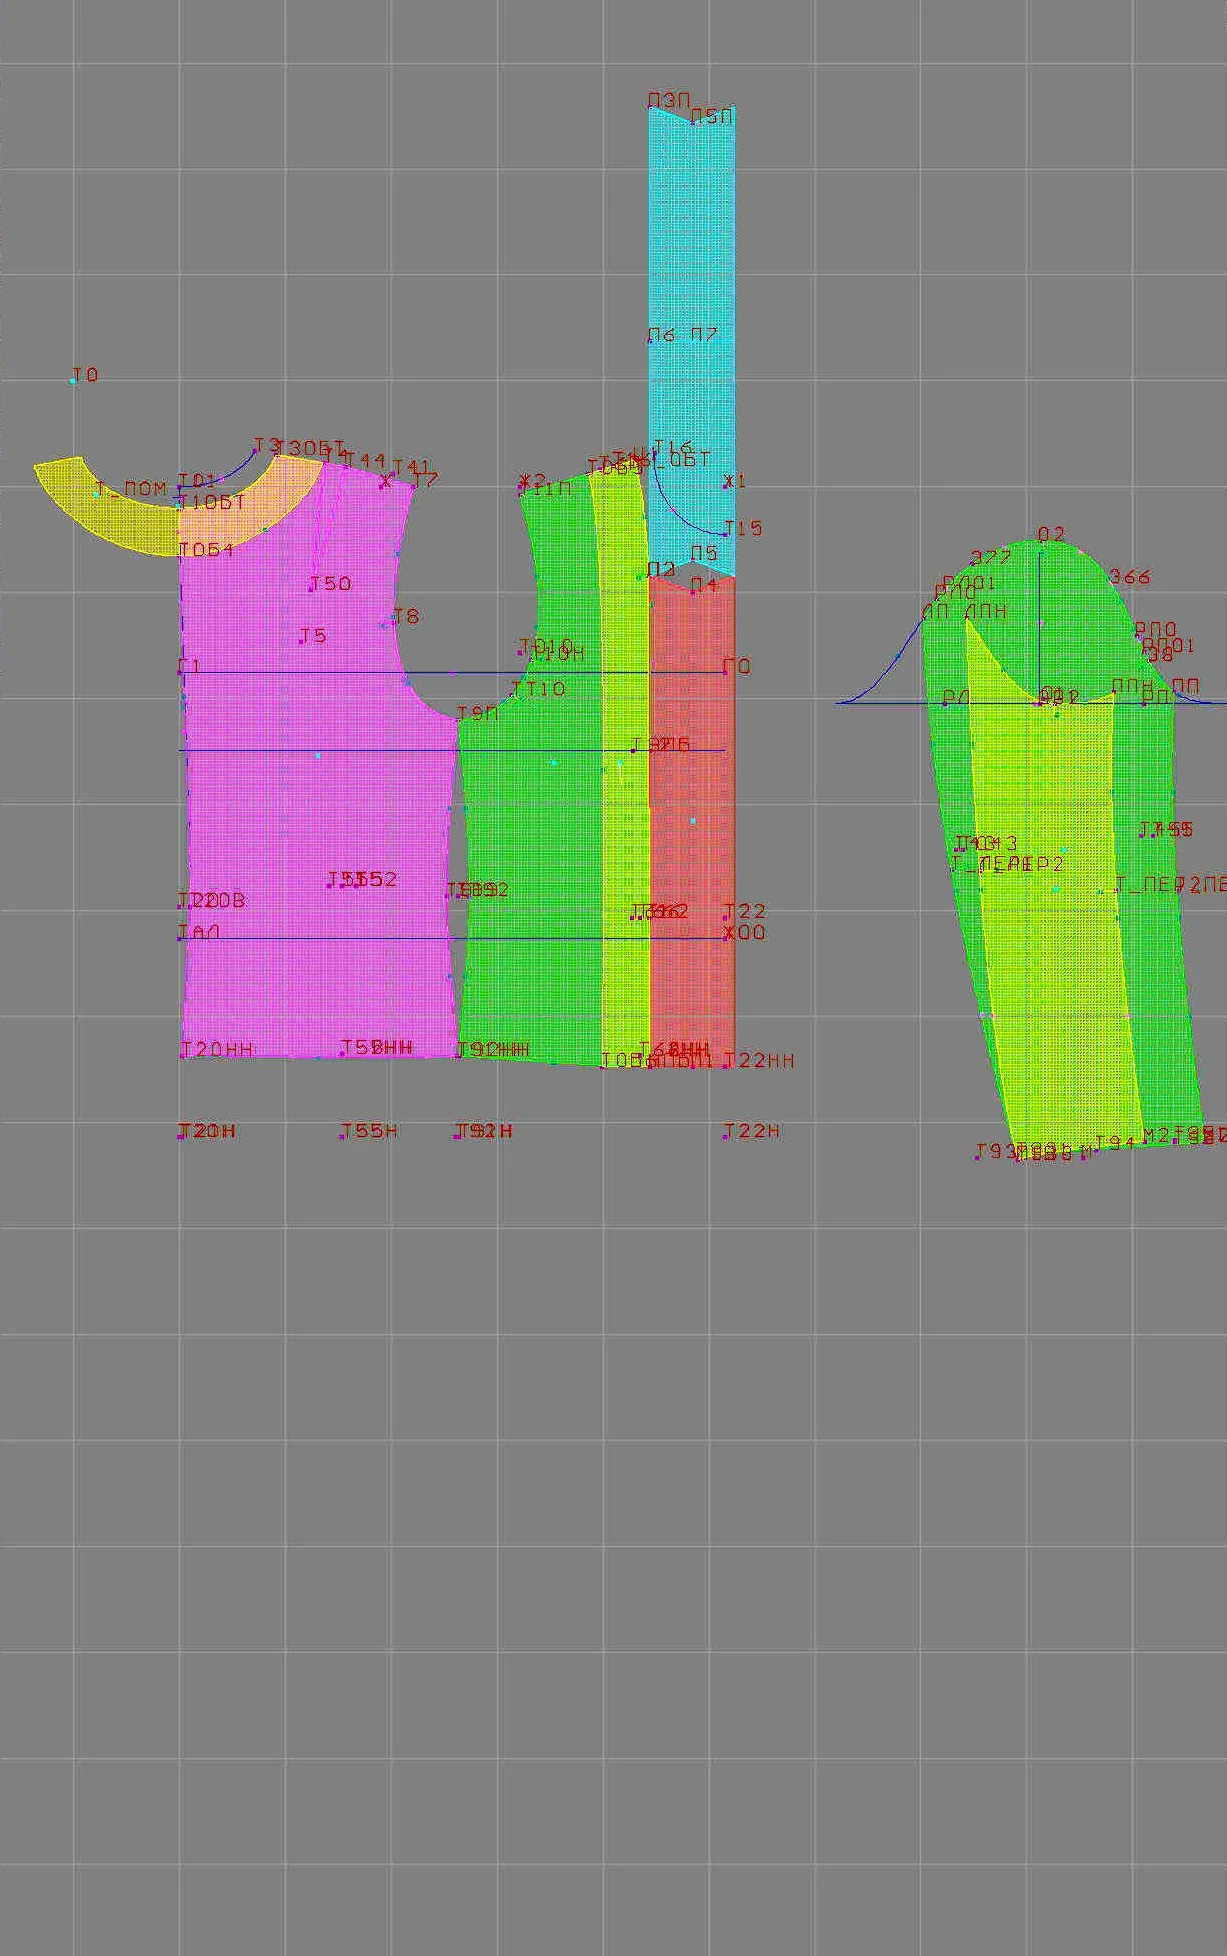Click the П7 point label
The height and width of the screenshot is (1956, 1227).
coord(704,334)
